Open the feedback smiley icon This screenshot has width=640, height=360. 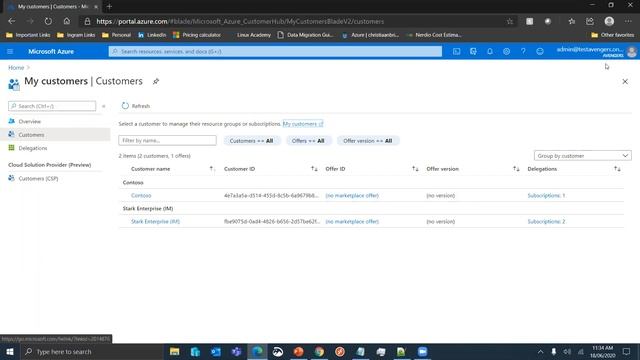click(x=540, y=51)
